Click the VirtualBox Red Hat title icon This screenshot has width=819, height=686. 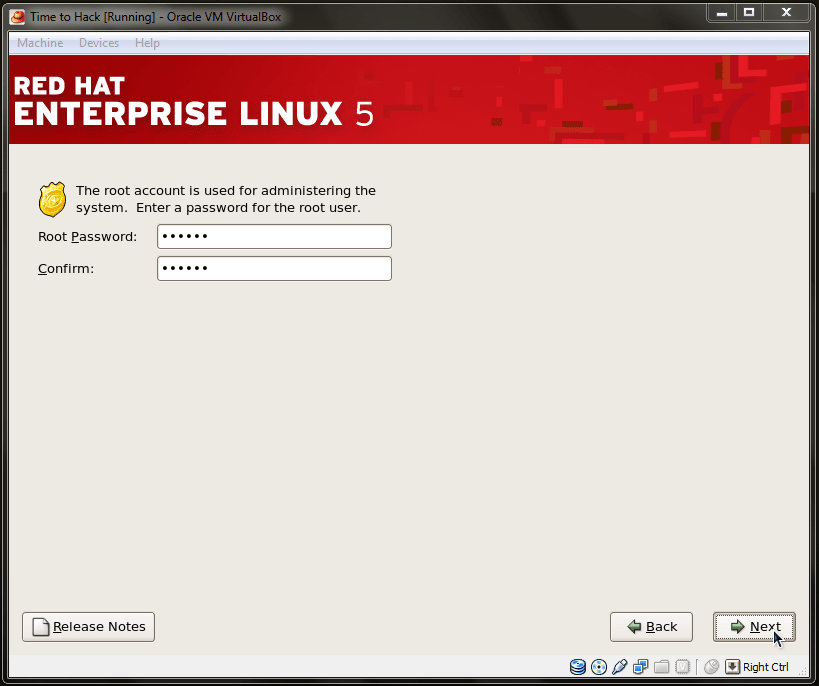pyautogui.click(x=18, y=17)
